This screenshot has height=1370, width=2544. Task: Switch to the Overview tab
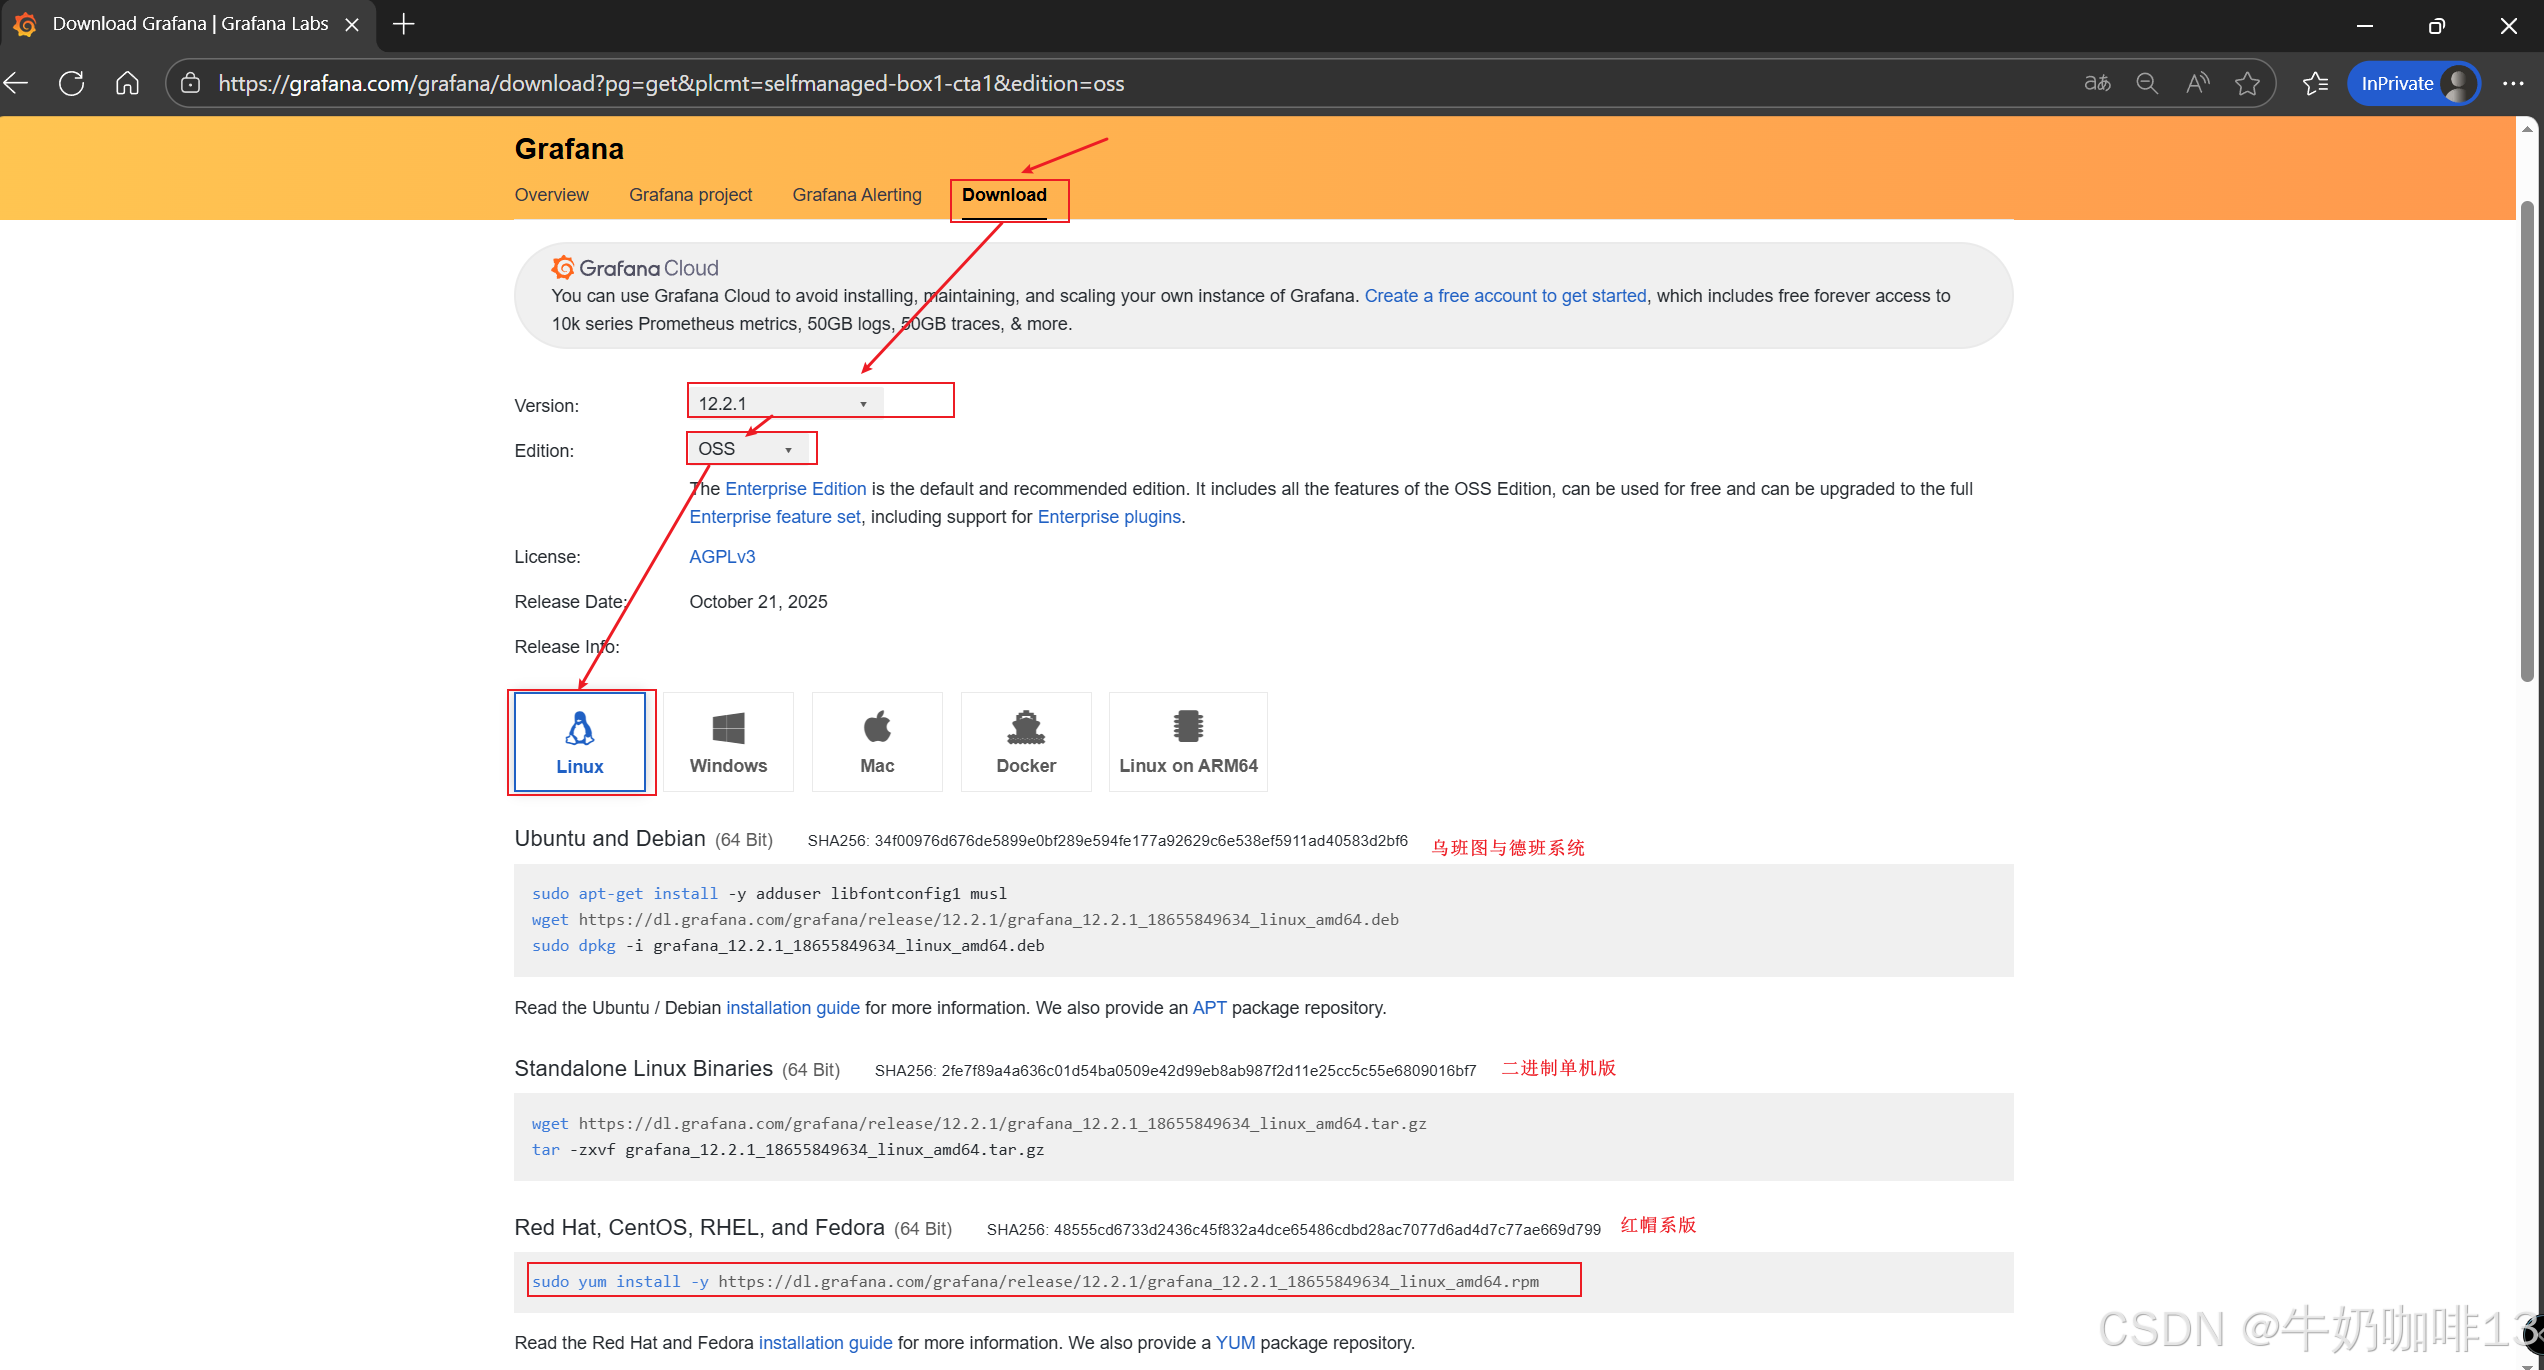[x=551, y=195]
